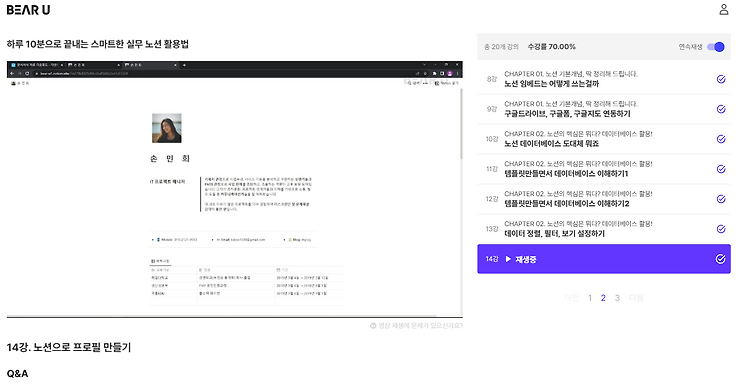Image resolution: width=750 pixels, height=389 pixels.
Task: Open lecture 13강 데이터 정렬, 필터, 보기 설정하기
Action: point(604,229)
